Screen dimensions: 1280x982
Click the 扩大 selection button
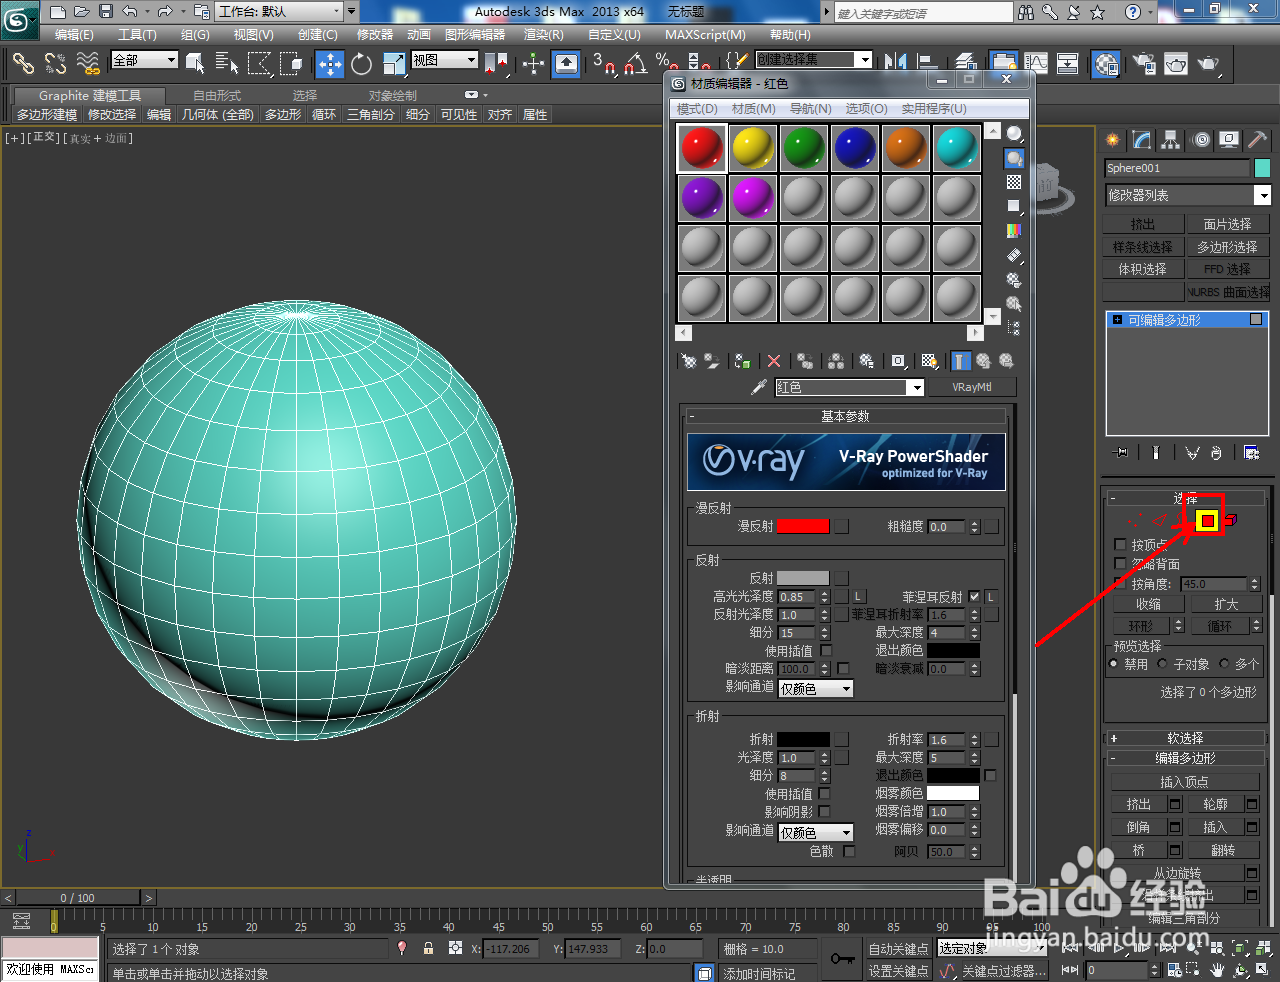(x=1226, y=604)
